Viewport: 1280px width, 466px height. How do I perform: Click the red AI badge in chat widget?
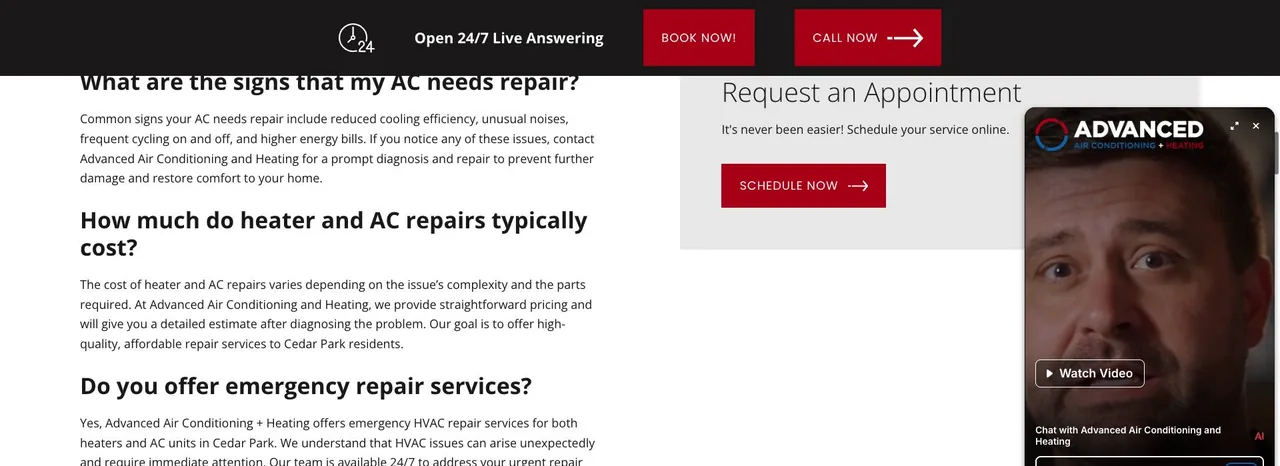(x=1259, y=436)
